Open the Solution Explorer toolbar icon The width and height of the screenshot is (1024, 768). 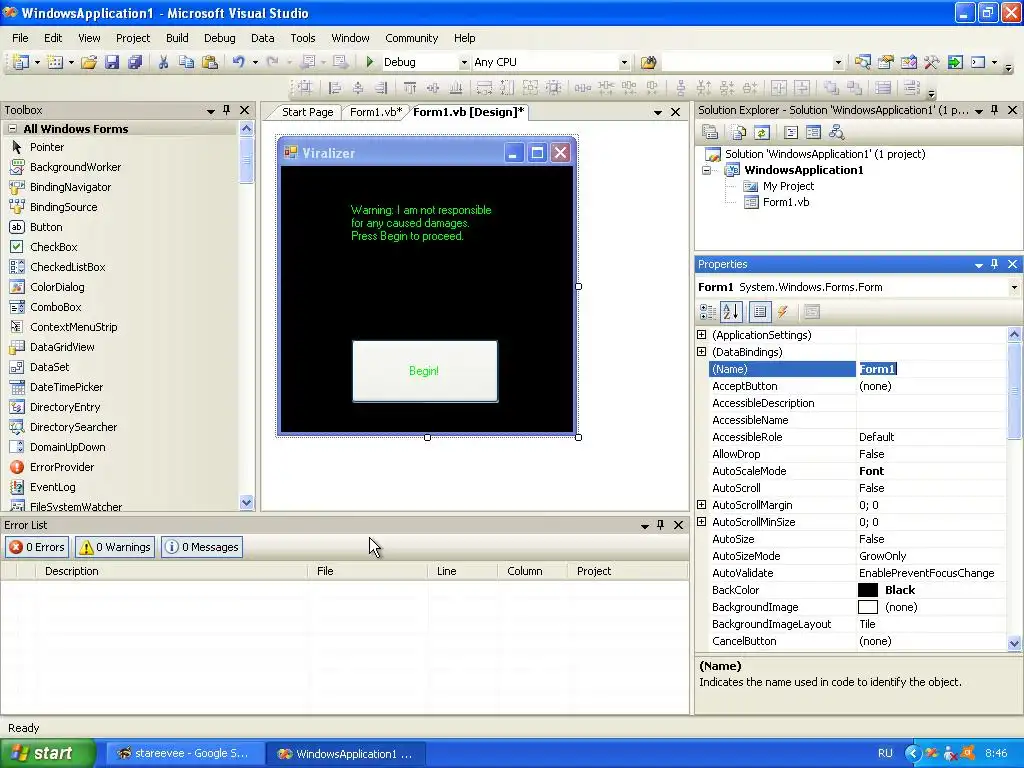pos(863,62)
